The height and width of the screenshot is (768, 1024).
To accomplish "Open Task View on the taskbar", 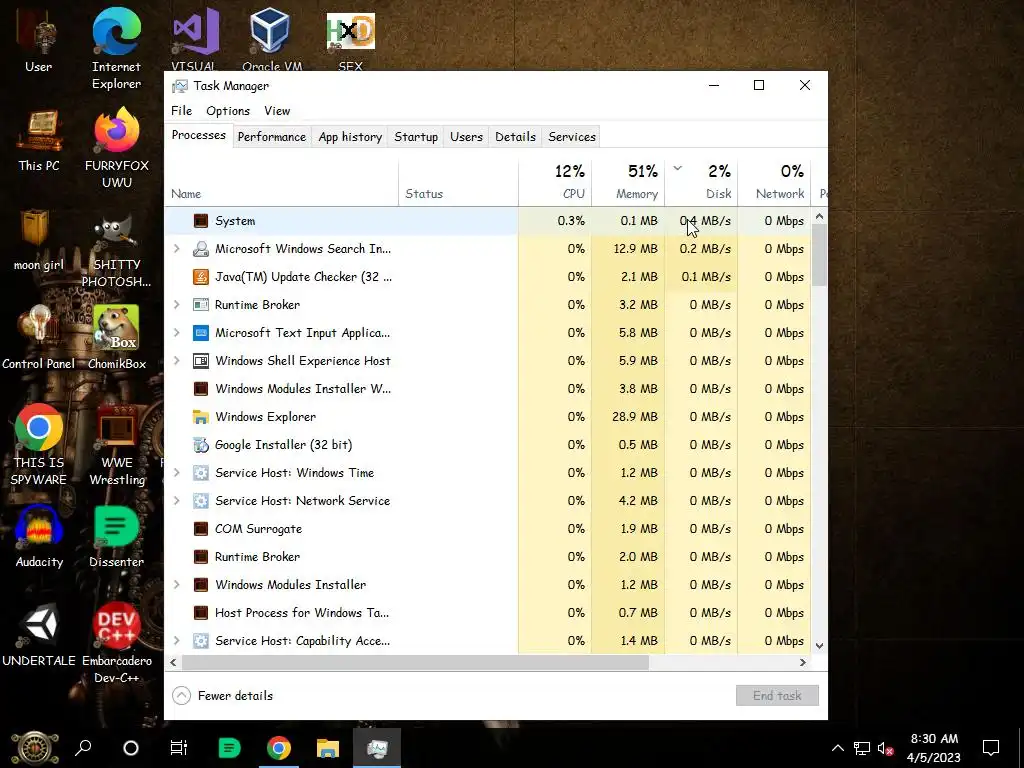I will (178, 748).
